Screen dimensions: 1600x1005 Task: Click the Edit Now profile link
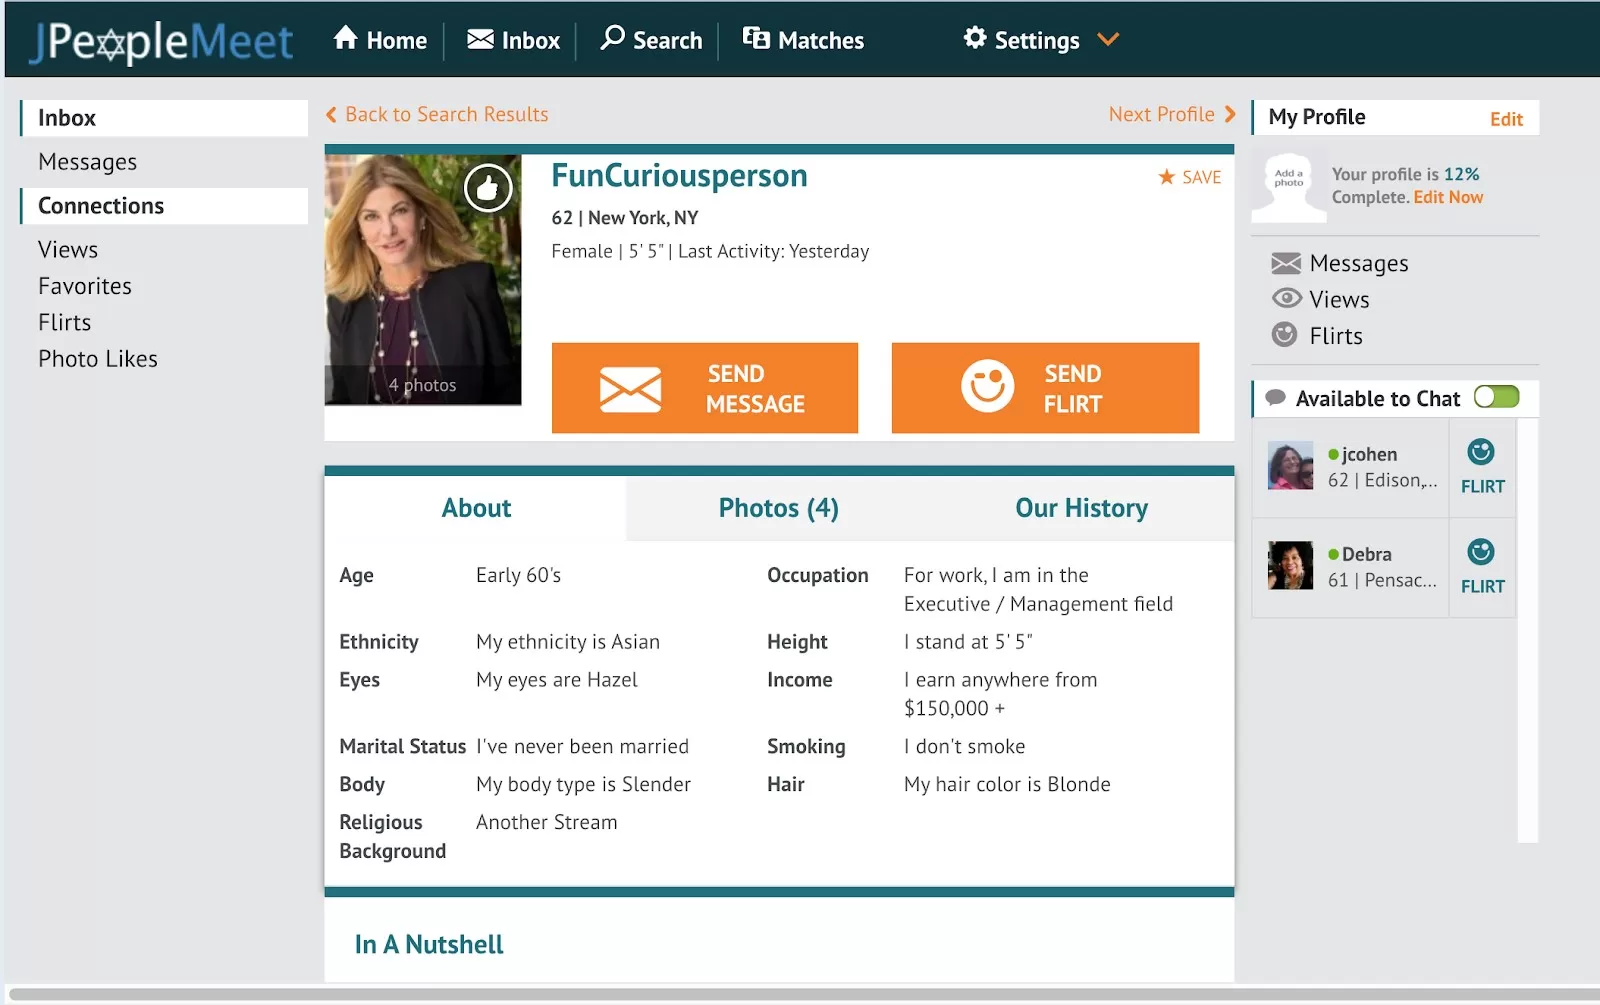point(1447,197)
